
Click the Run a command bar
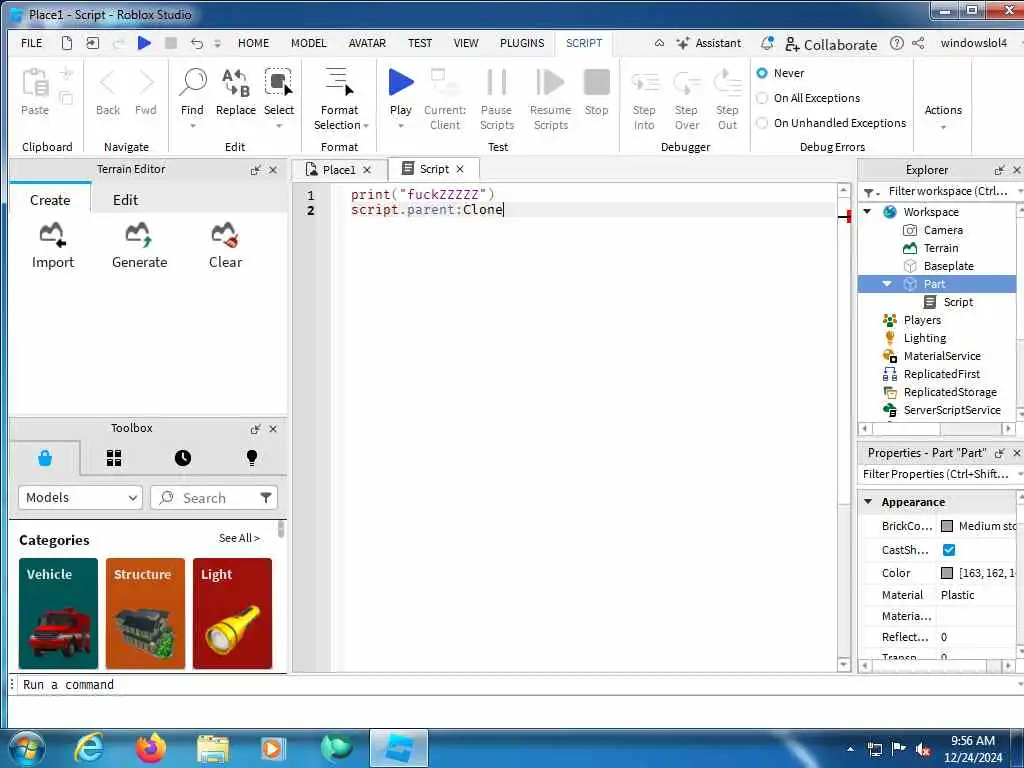click(516, 684)
